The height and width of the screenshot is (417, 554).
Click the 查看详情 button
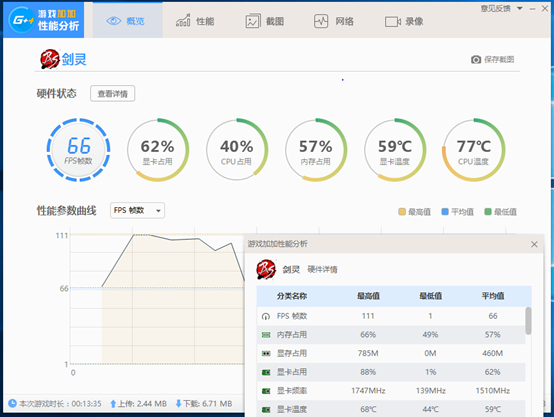coord(112,94)
